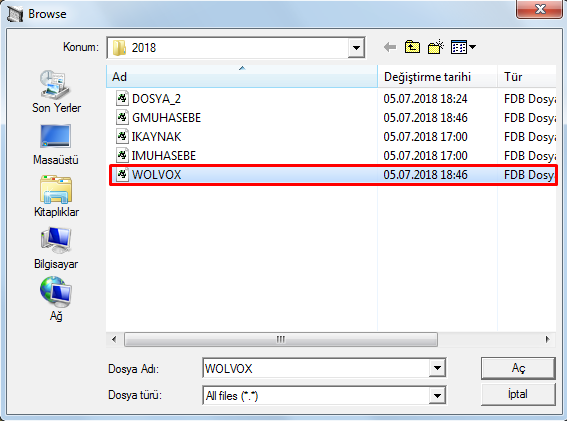This screenshot has height=421, width=567.
Task: Create a new folder
Action: point(436,47)
